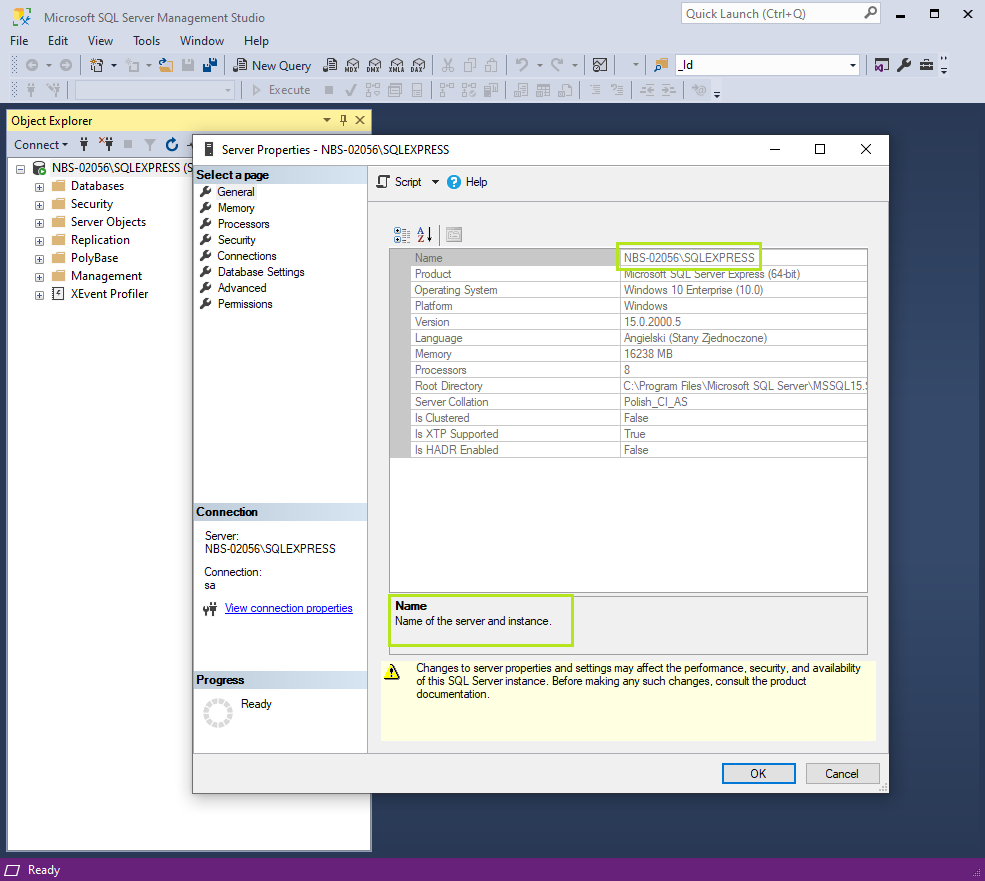985x881 pixels.
Task: Click the Activity Monitor wrench icon
Action: coord(903,64)
